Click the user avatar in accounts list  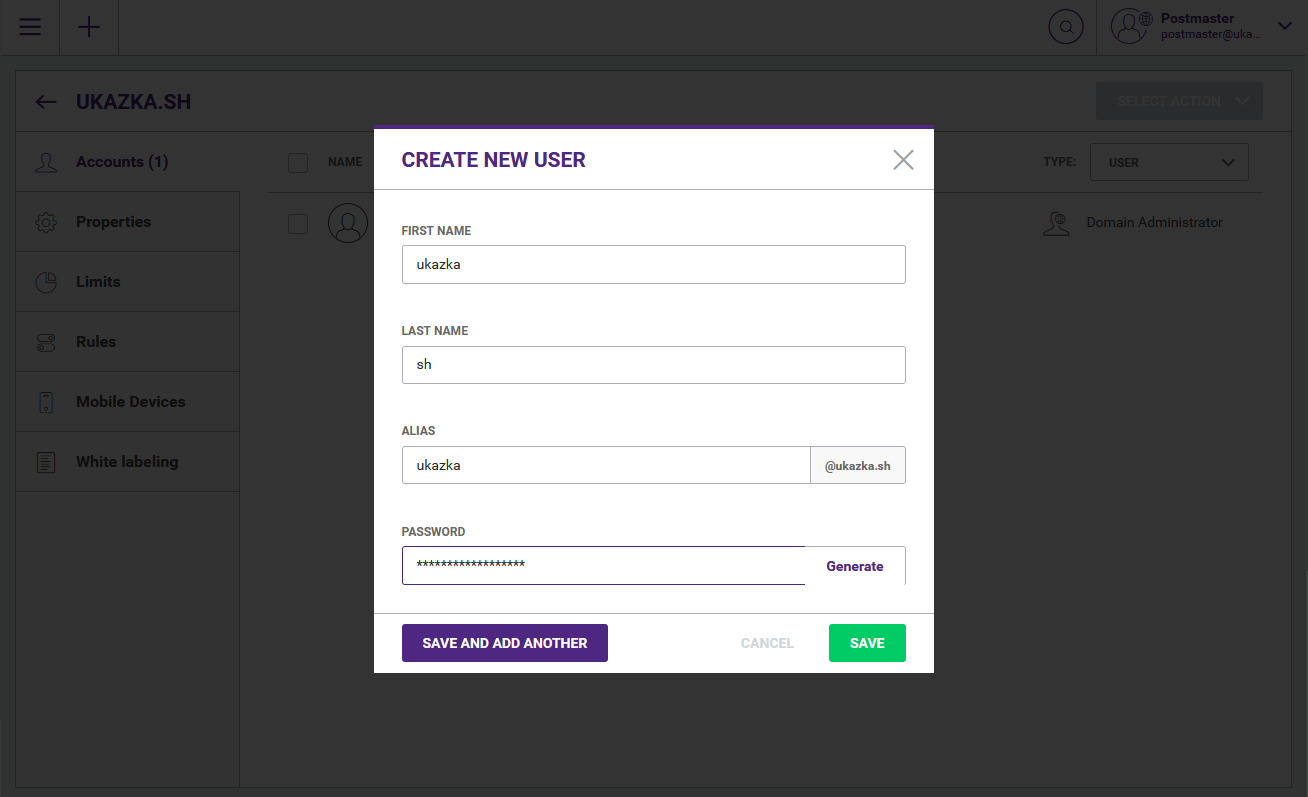[x=347, y=223]
